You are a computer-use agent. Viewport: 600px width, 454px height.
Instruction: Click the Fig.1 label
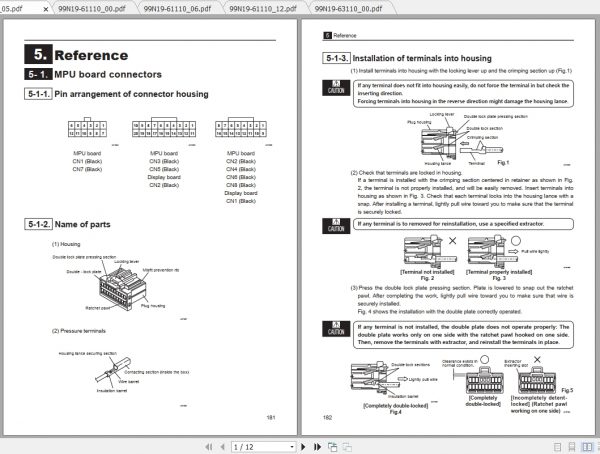tap(503, 162)
